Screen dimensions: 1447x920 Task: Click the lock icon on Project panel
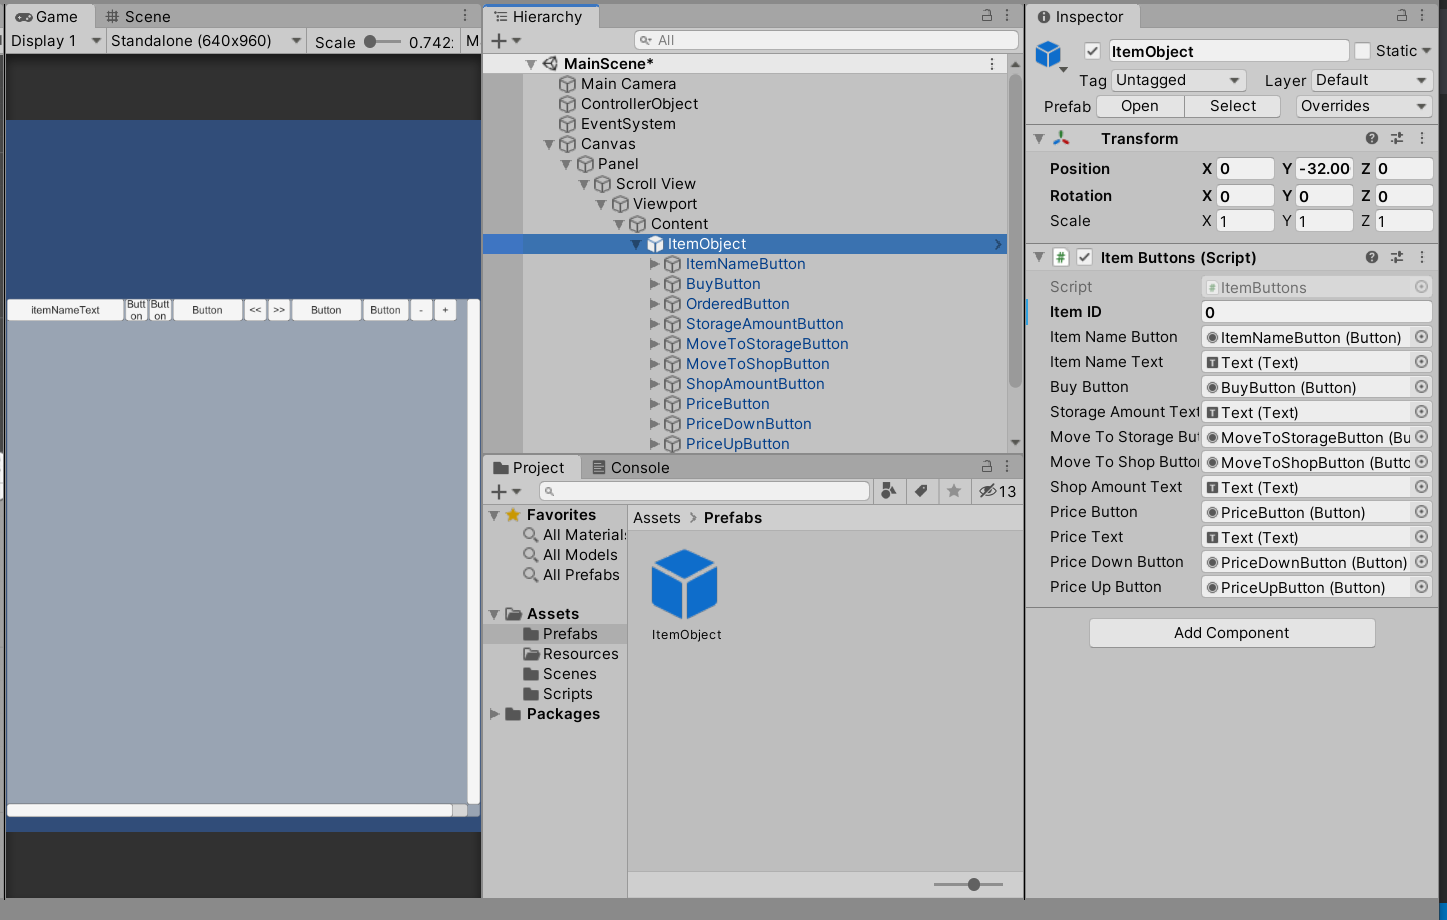pyautogui.click(x=987, y=467)
